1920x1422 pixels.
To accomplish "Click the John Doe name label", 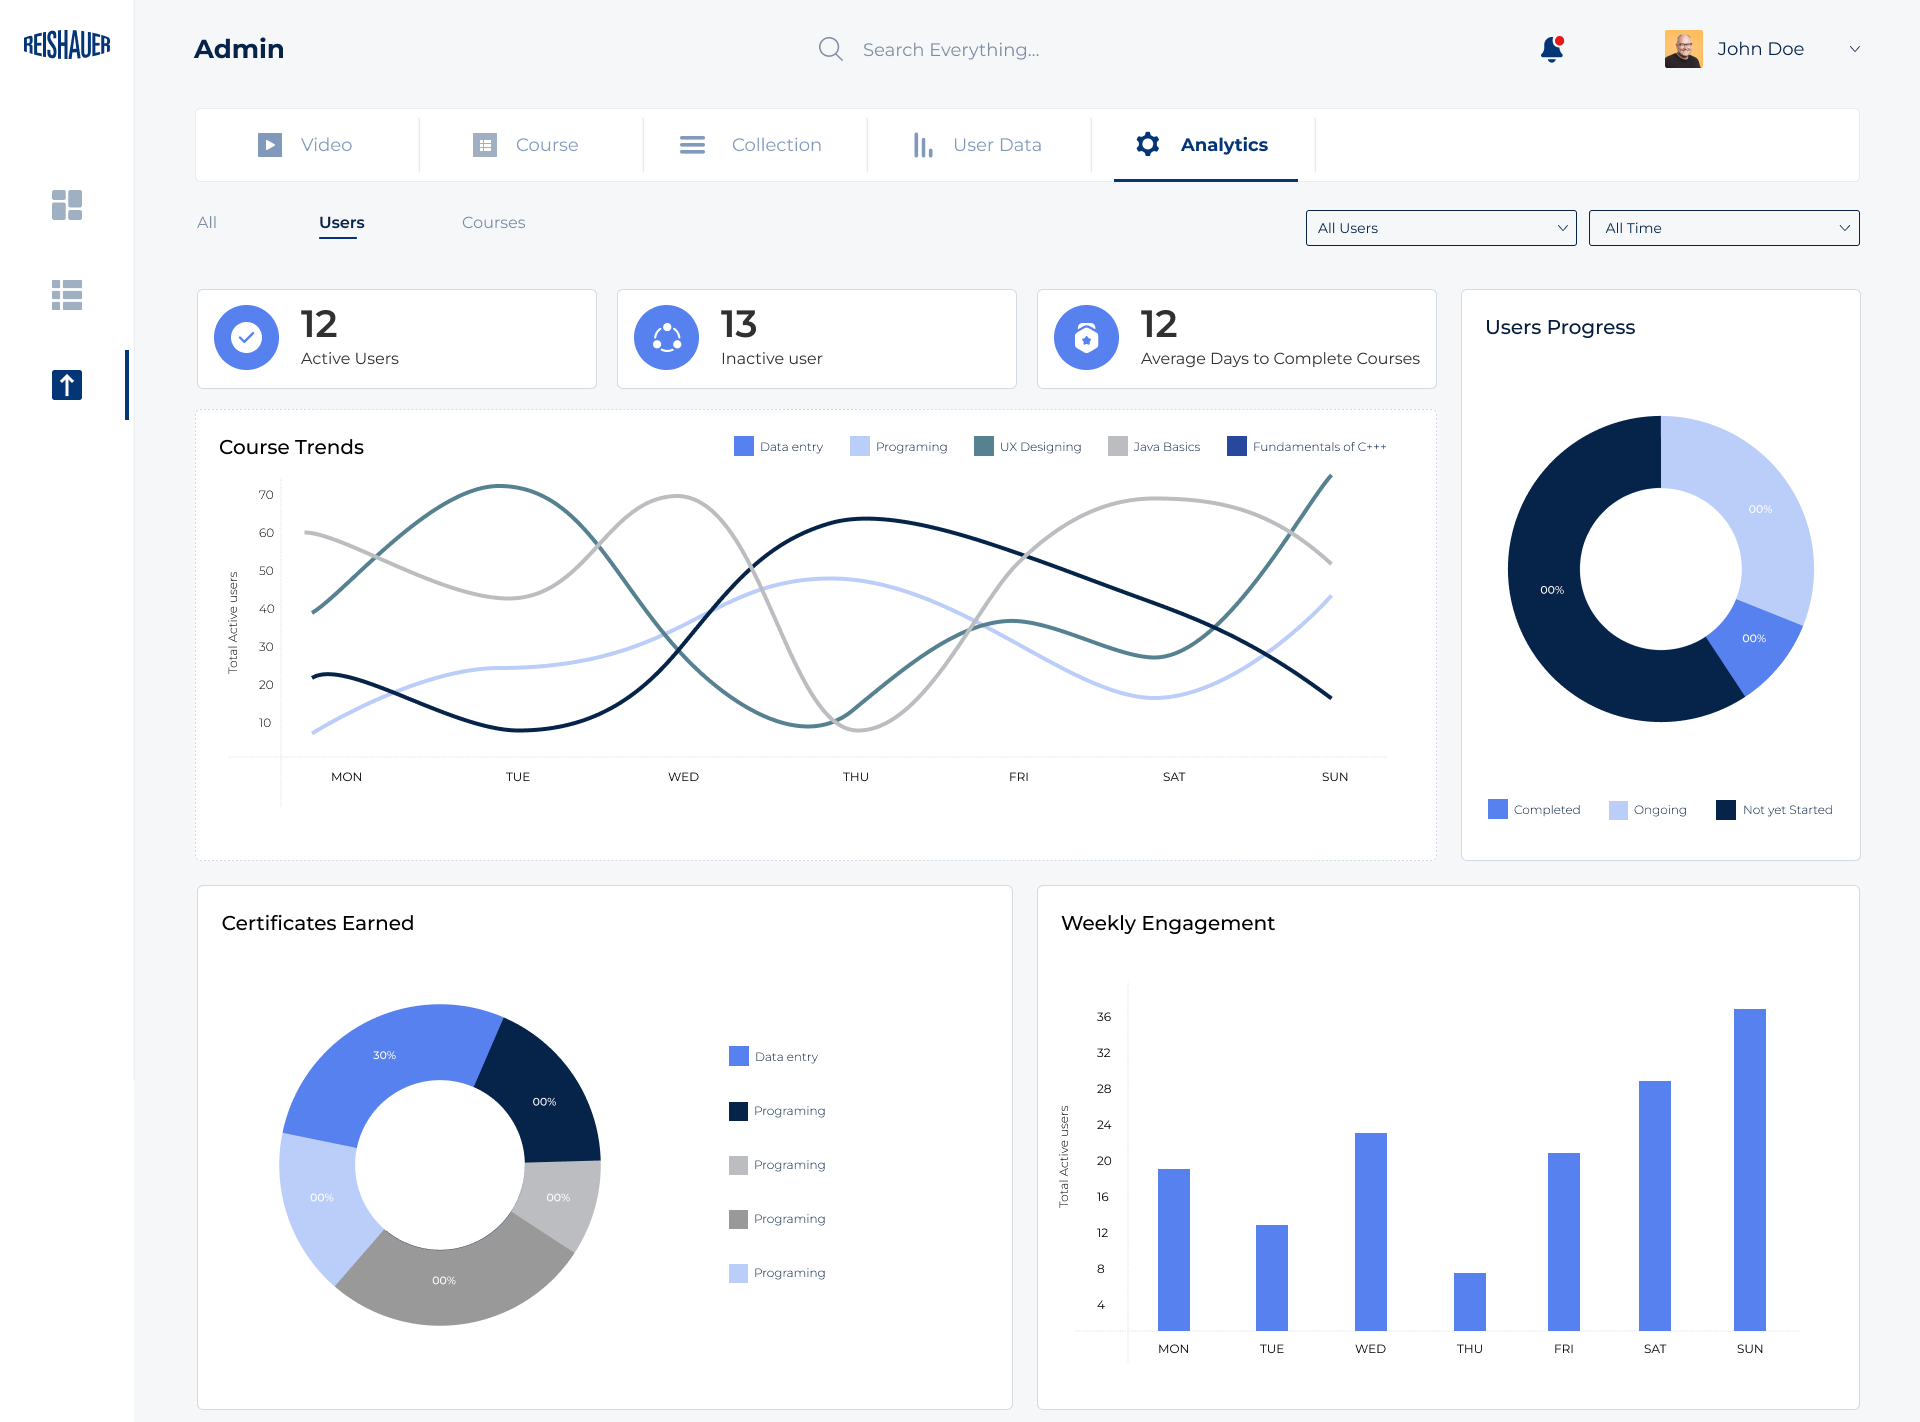I will [1761, 49].
